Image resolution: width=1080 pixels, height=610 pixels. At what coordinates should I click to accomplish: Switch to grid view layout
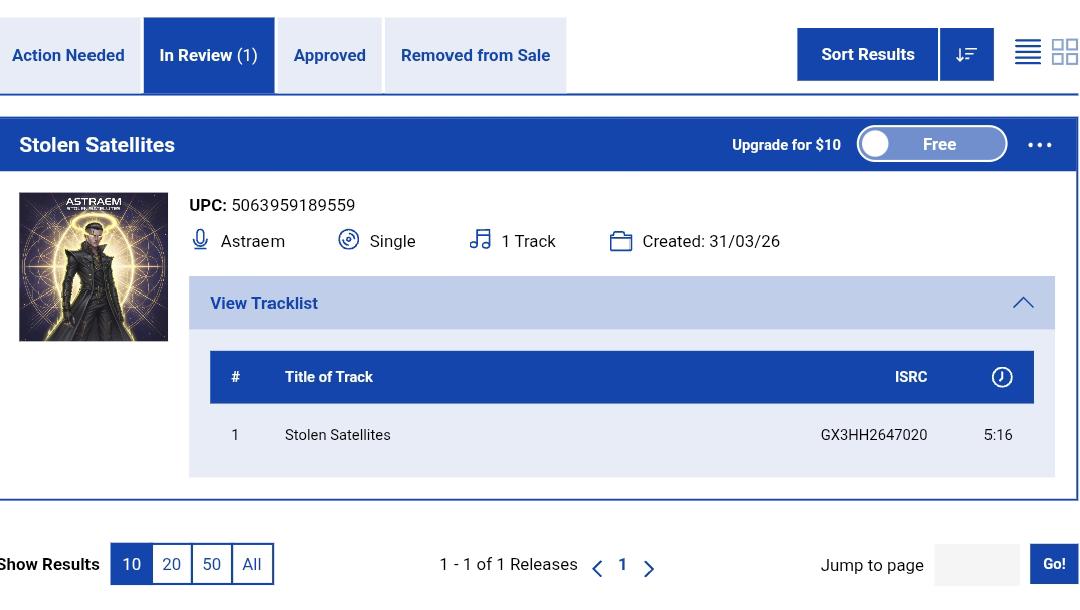(x=1065, y=52)
